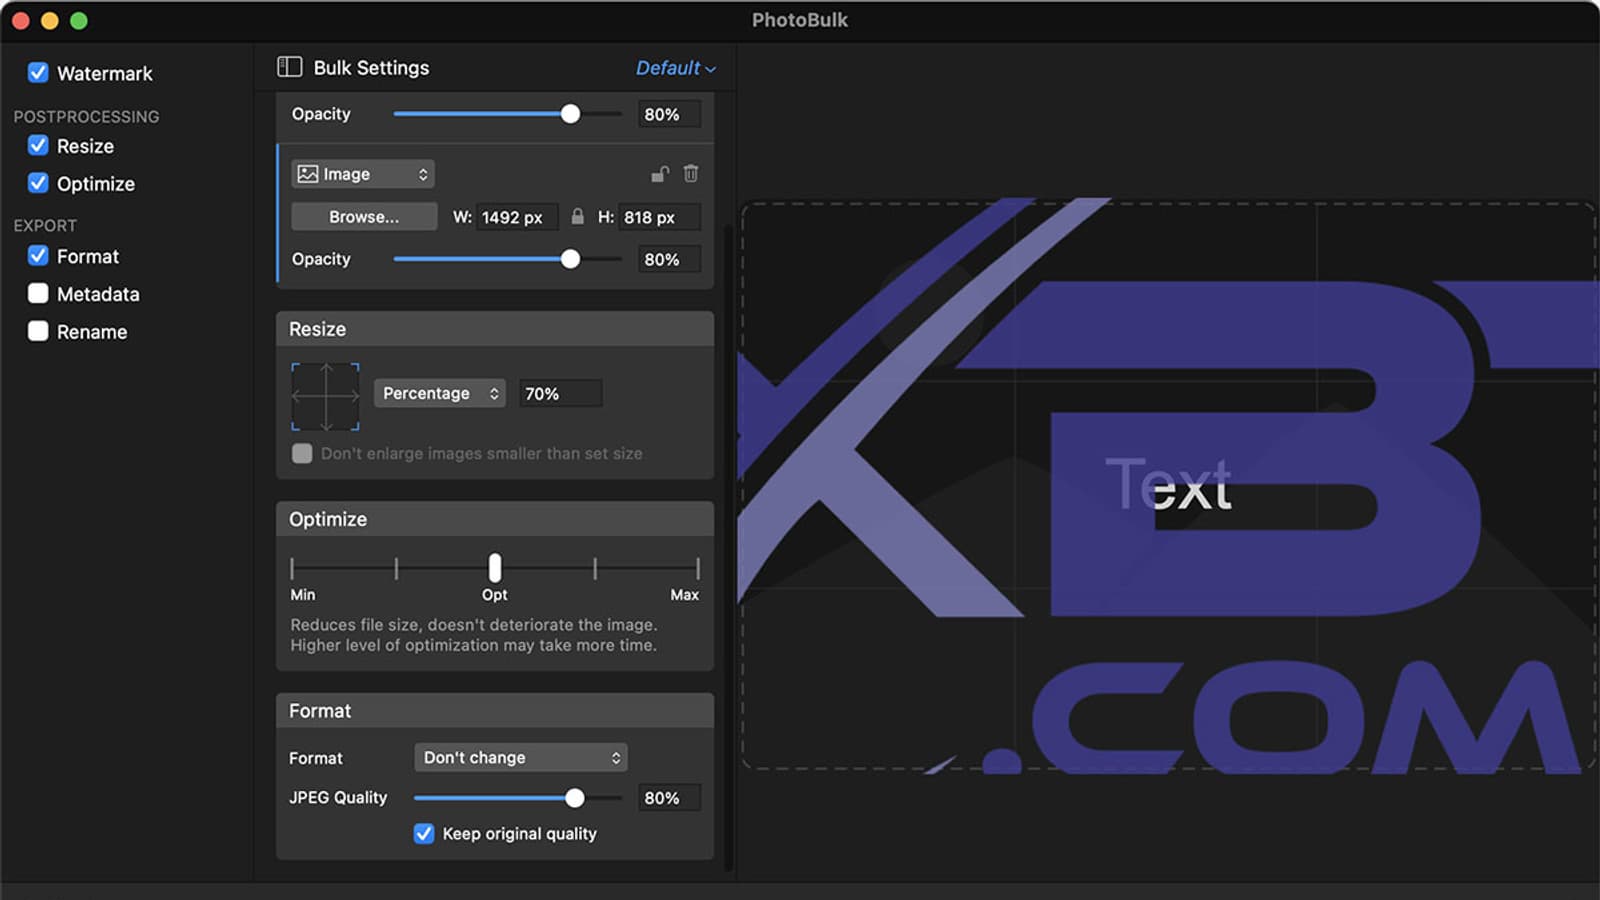Click the Bulk Settings title text
Image resolution: width=1600 pixels, height=900 pixels.
371,67
